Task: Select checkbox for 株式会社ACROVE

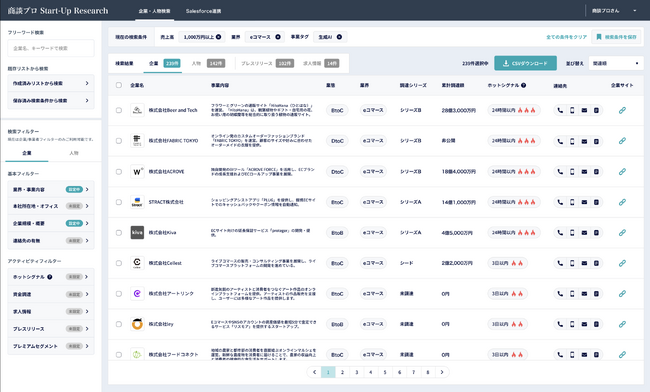Action: pos(119,172)
